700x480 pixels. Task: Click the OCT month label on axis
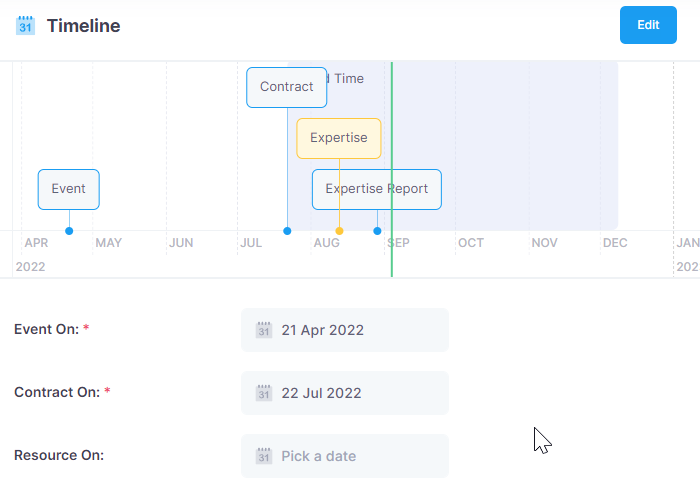(471, 243)
